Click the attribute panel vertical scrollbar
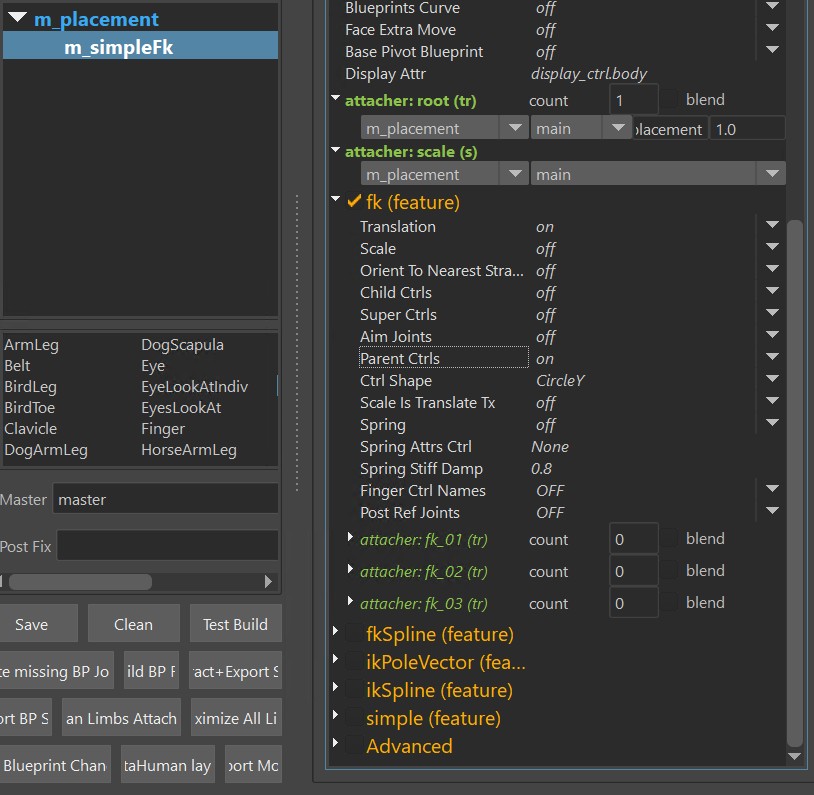 (x=794, y=483)
